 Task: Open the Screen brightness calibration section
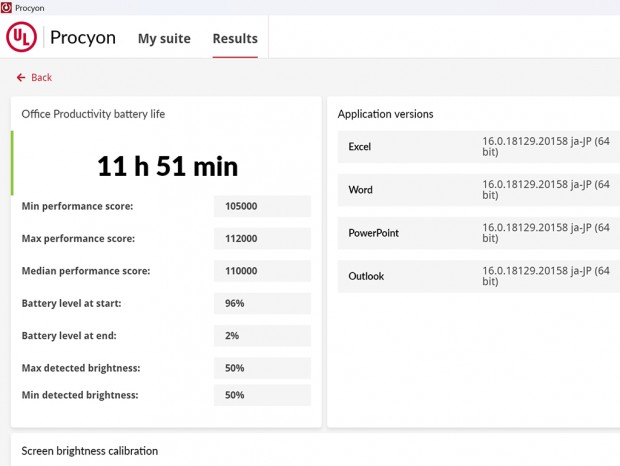point(90,451)
